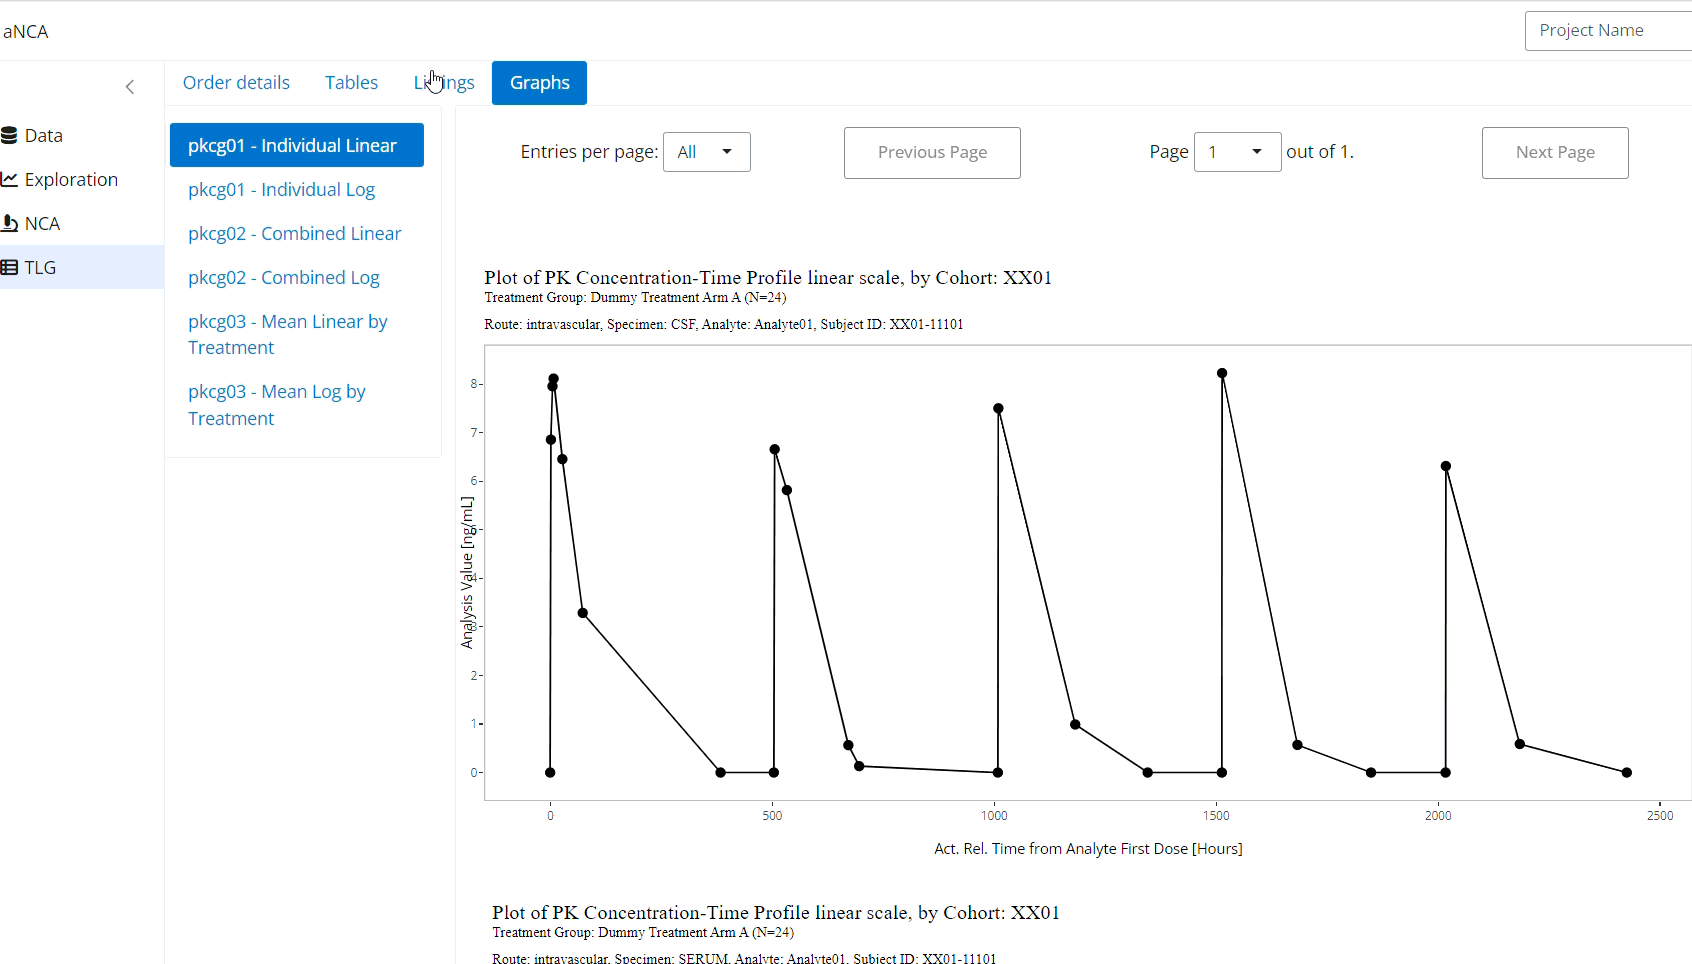Click the NCA microscope icon

point(10,224)
